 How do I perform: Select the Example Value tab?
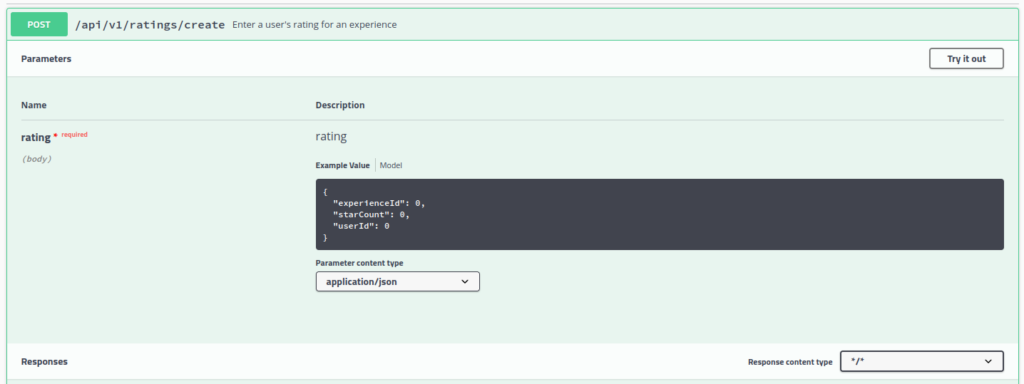pos(342,166)
